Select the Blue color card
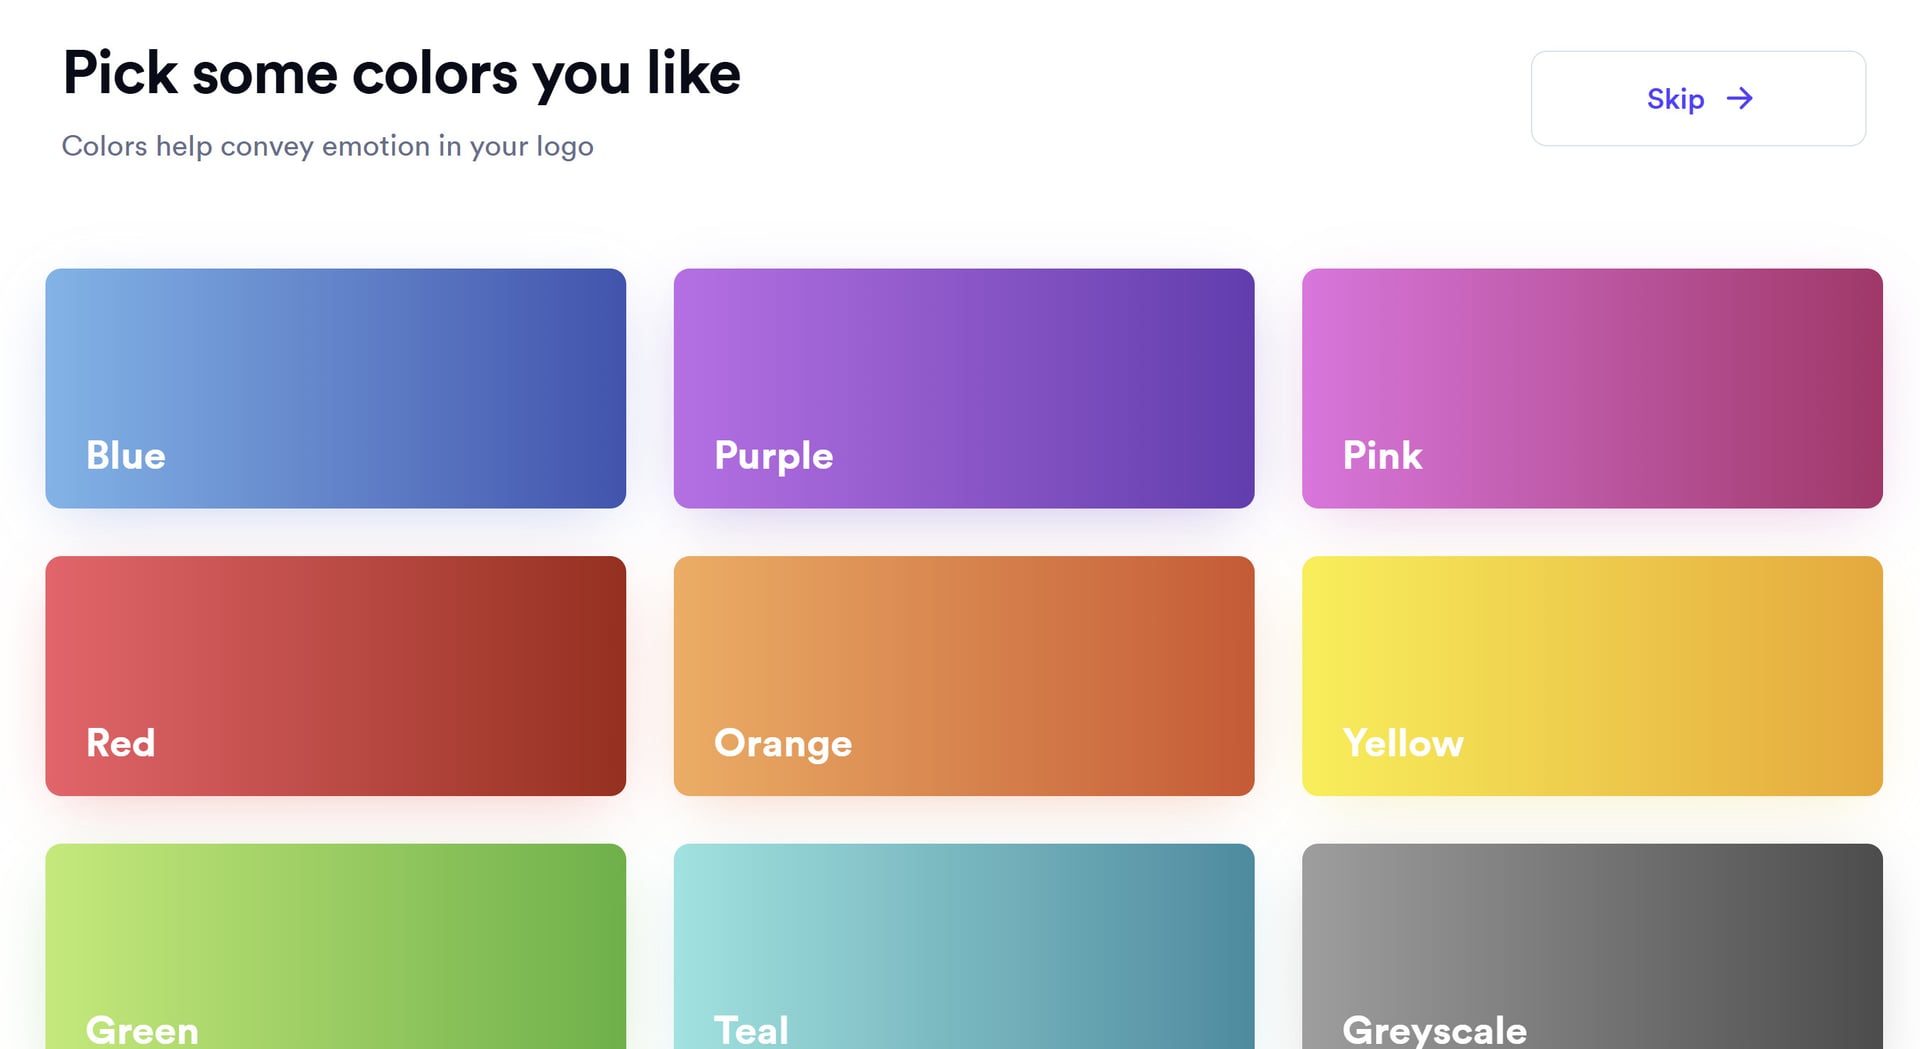The width and height of the screenshot is (1920, 1049). coord(335,370)
